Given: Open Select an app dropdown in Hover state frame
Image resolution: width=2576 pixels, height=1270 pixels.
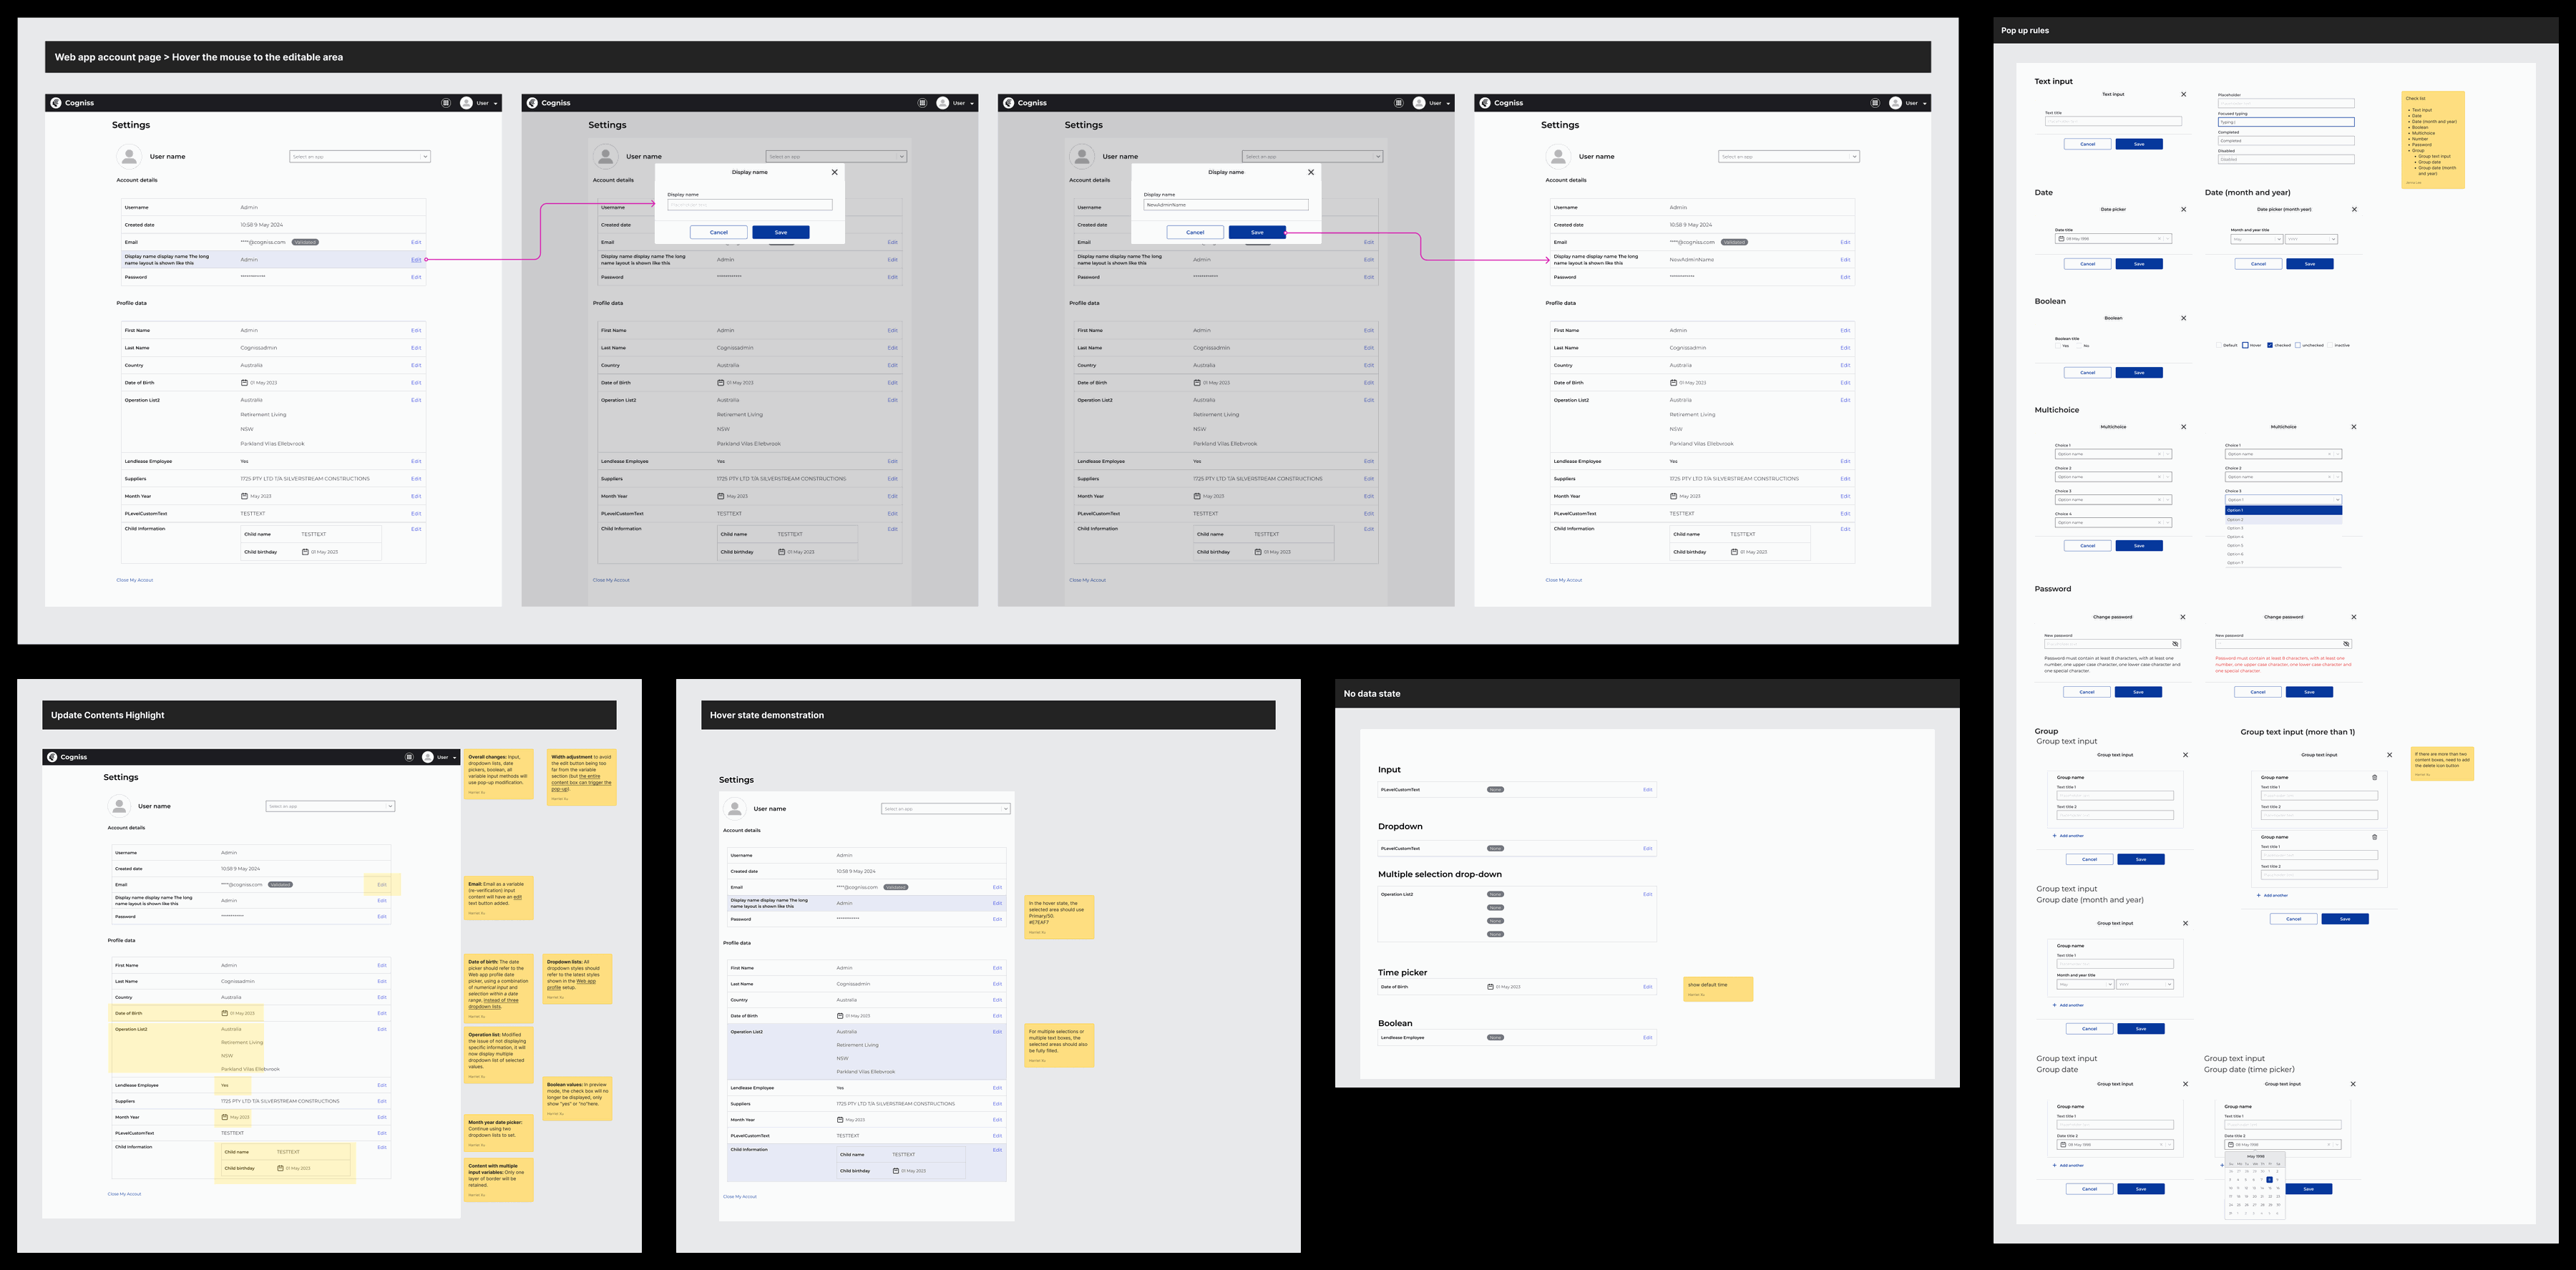Looking at the screenshot, I should [945, 809].
